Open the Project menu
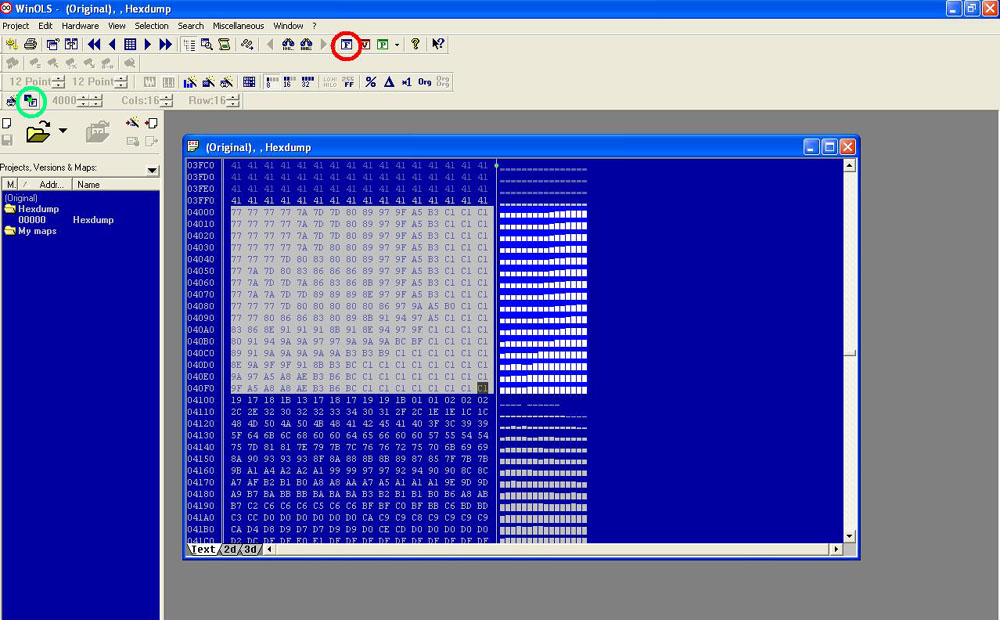1000x620 pixels. click(x=15, y=26)
